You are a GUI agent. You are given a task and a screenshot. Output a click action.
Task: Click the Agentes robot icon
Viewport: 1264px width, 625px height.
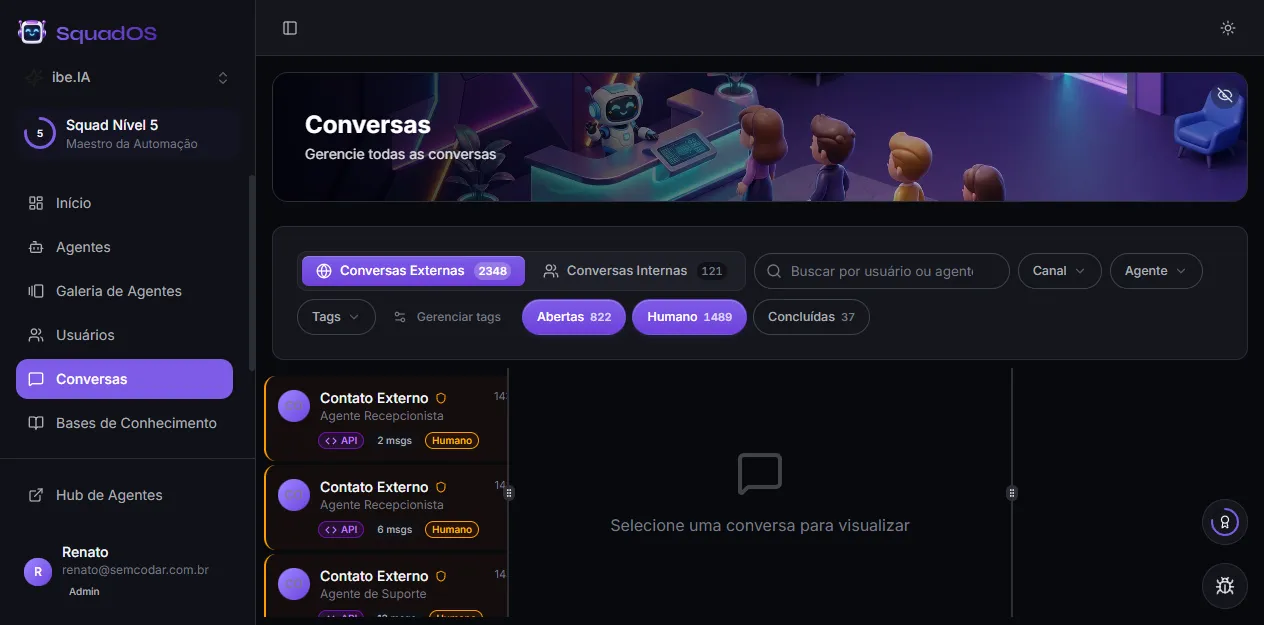36,247
